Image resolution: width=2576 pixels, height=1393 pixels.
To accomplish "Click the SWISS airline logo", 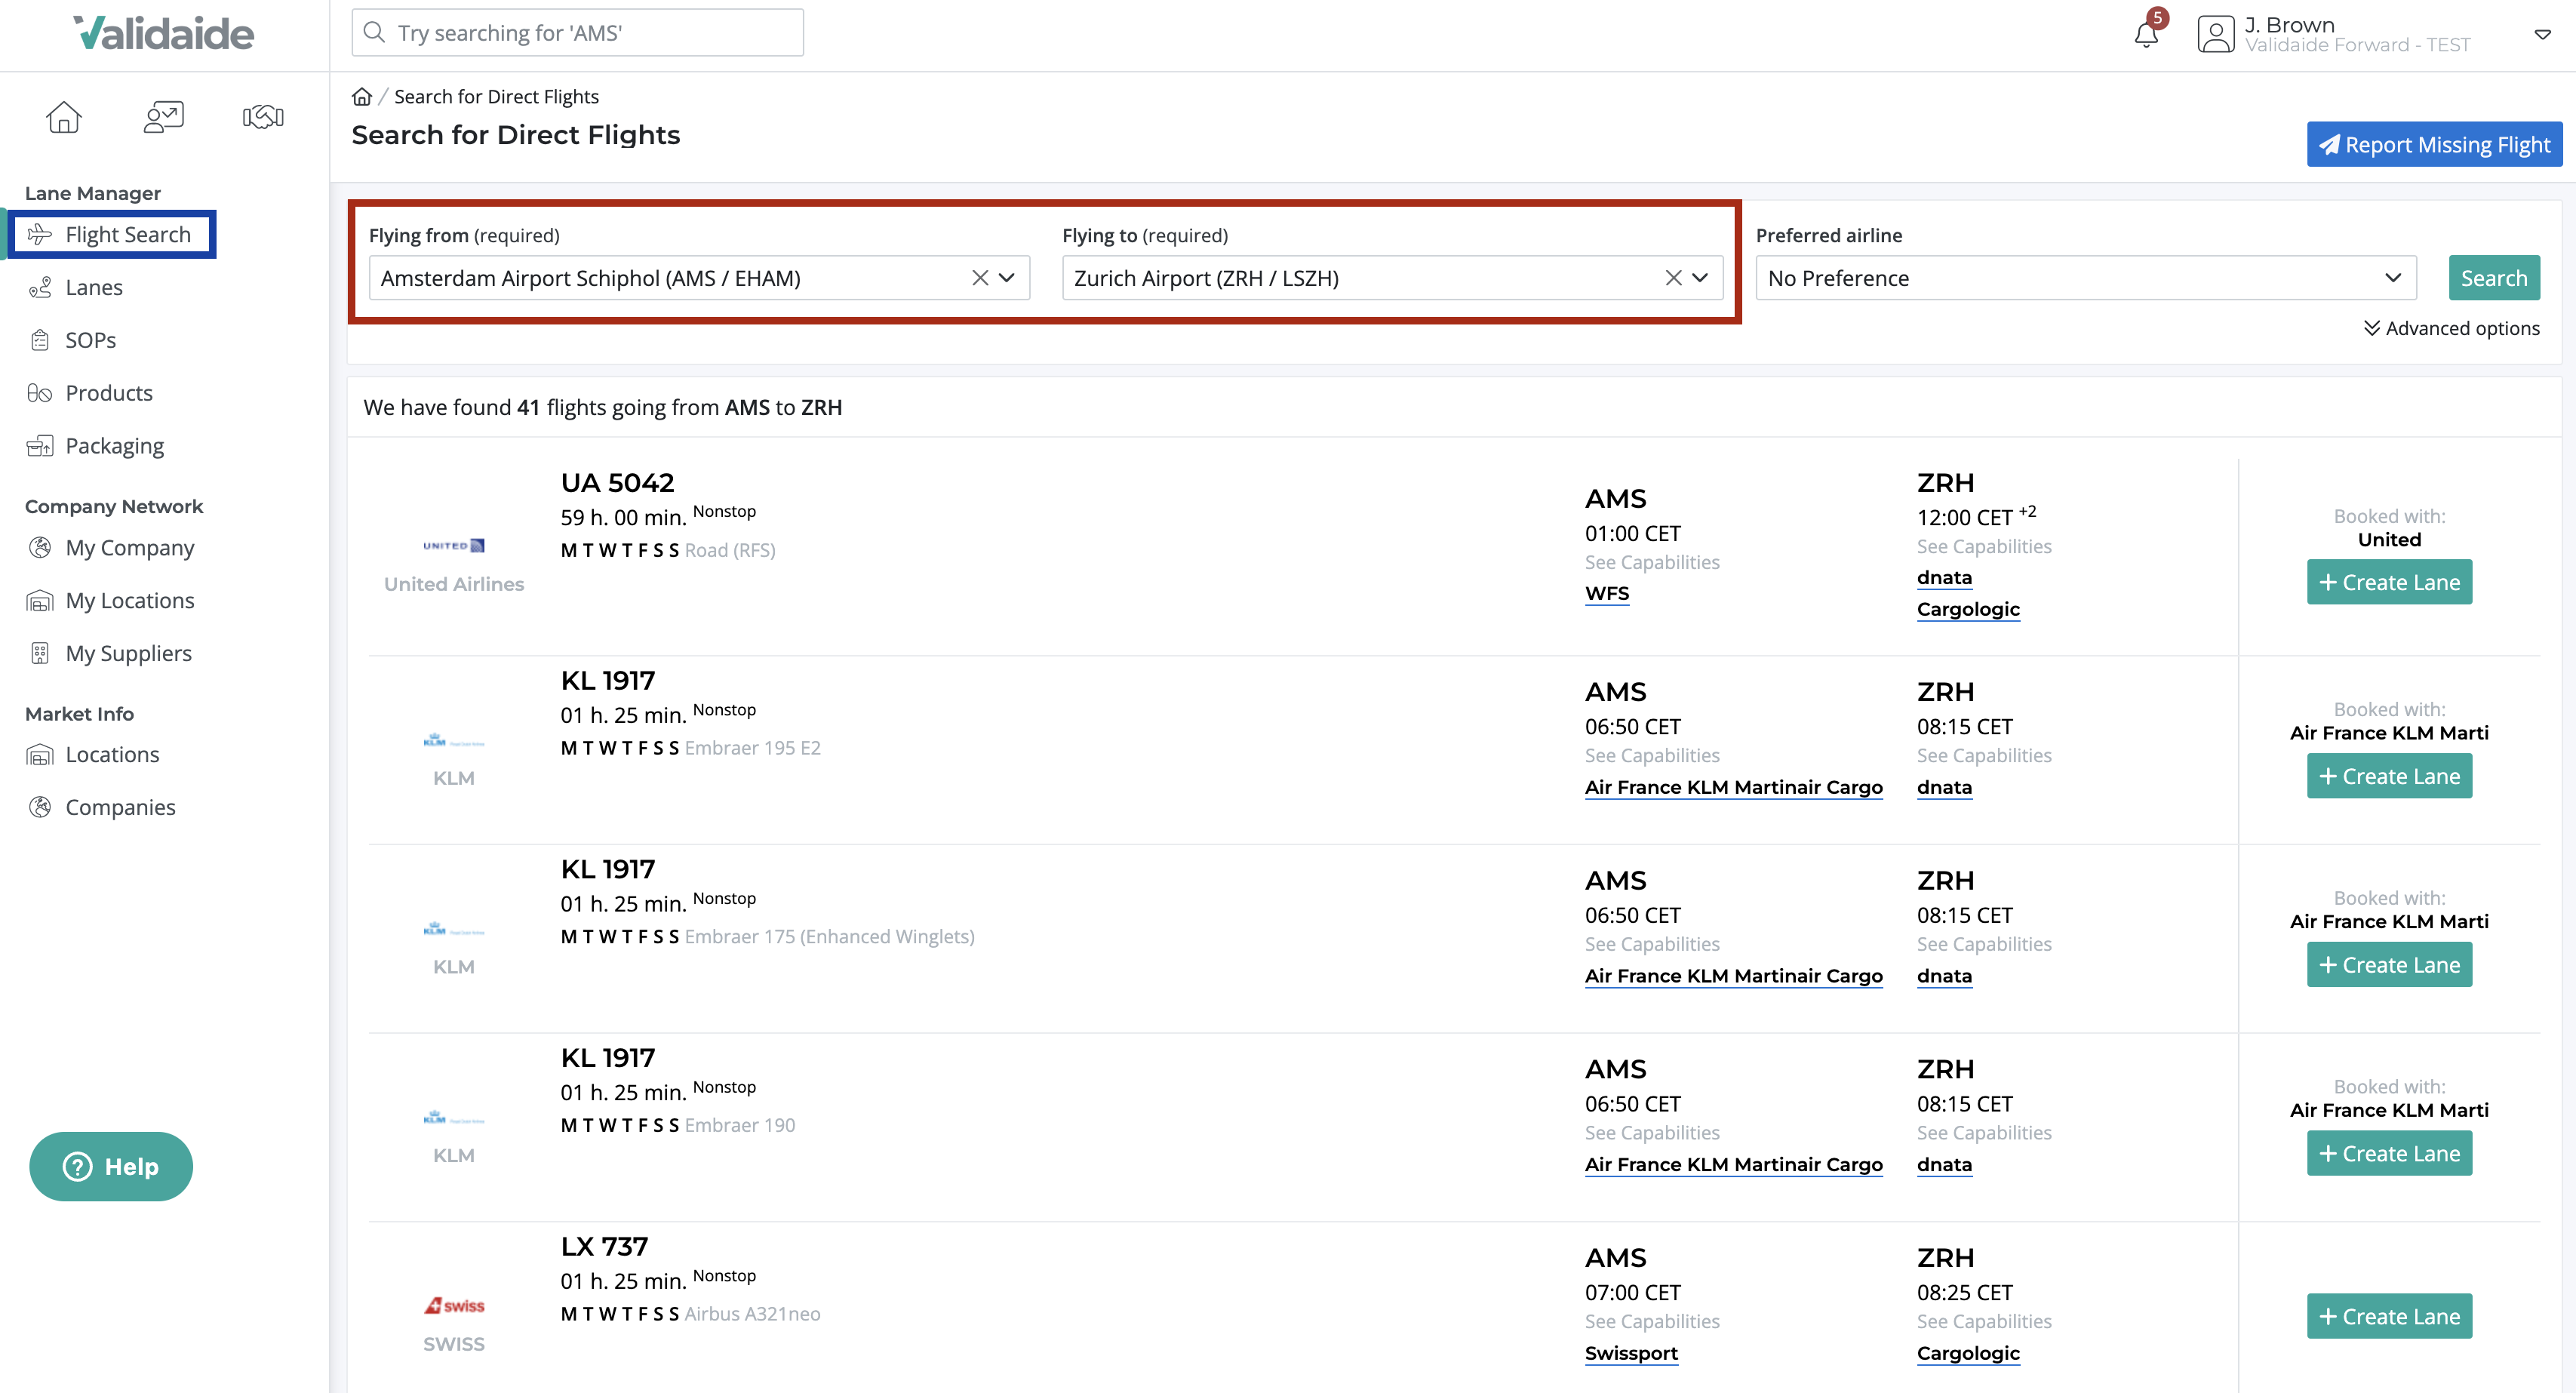I will 454,1305.
